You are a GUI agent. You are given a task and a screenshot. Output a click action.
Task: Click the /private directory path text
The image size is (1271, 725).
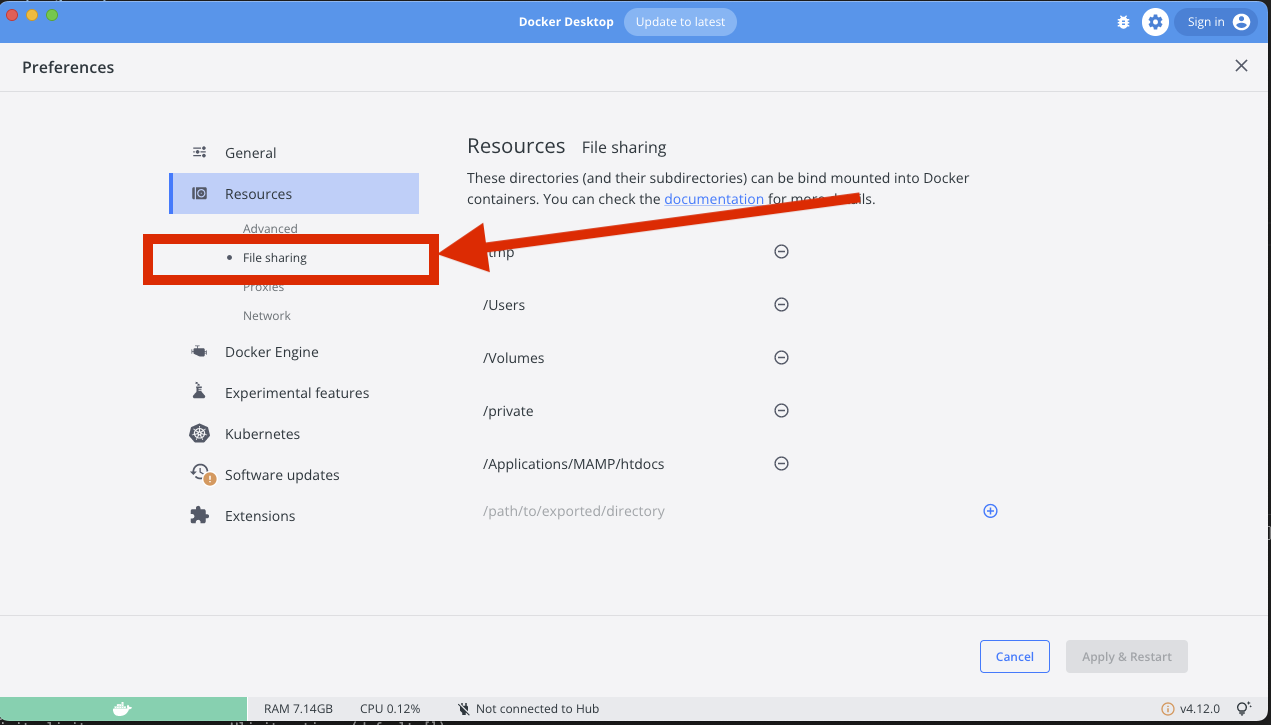pos(508,411)
